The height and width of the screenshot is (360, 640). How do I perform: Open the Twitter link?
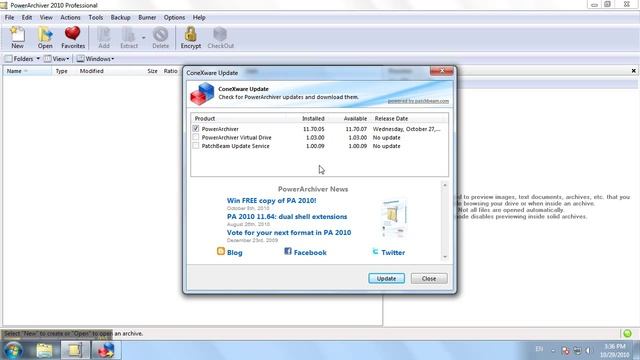click(x=393, y=253)
